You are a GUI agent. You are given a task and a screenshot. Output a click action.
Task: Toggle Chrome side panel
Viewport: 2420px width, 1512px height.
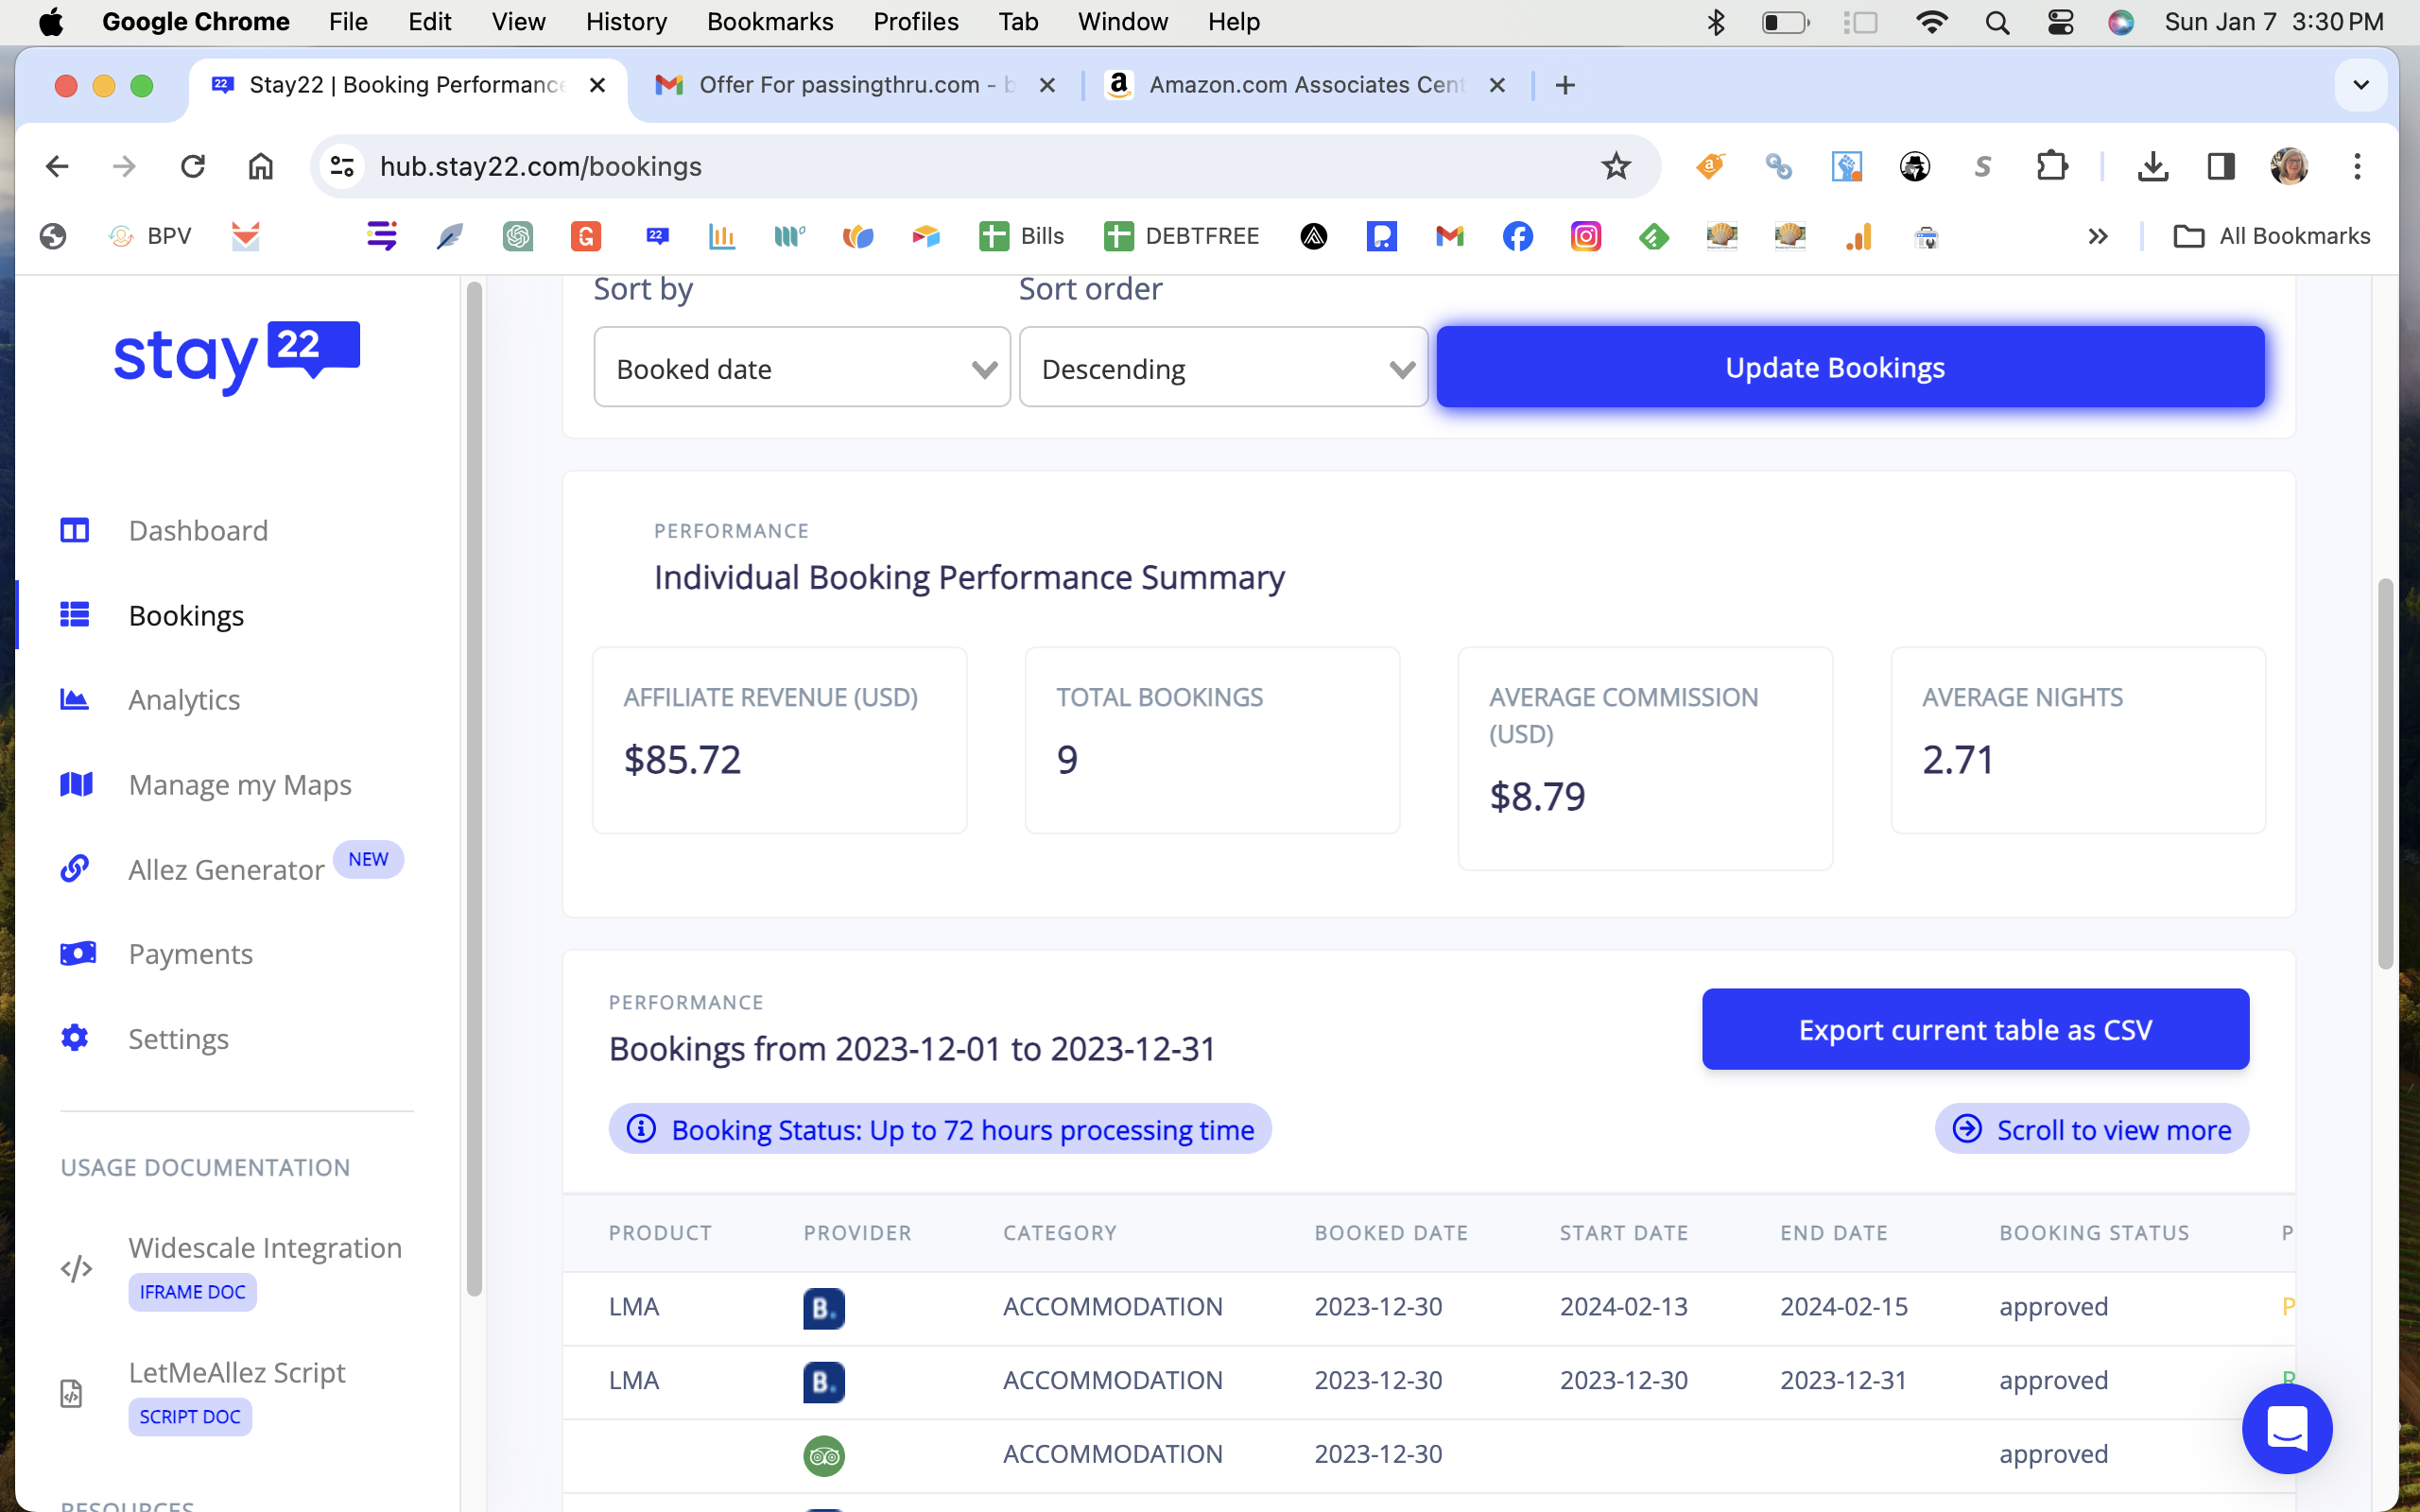point(2221,166)
